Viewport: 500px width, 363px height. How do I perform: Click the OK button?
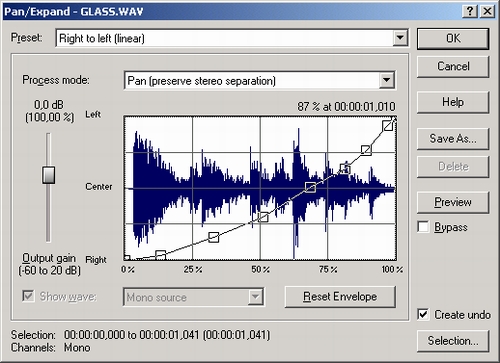point(453,39)
